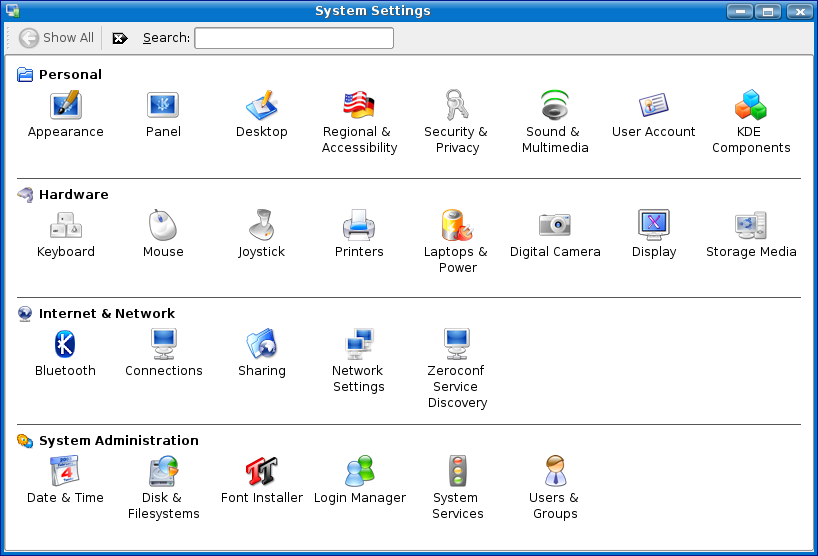Viewport: 818px width, 556px height.
Task: Click the Digital Camera icon
Action: coord(555,225)
